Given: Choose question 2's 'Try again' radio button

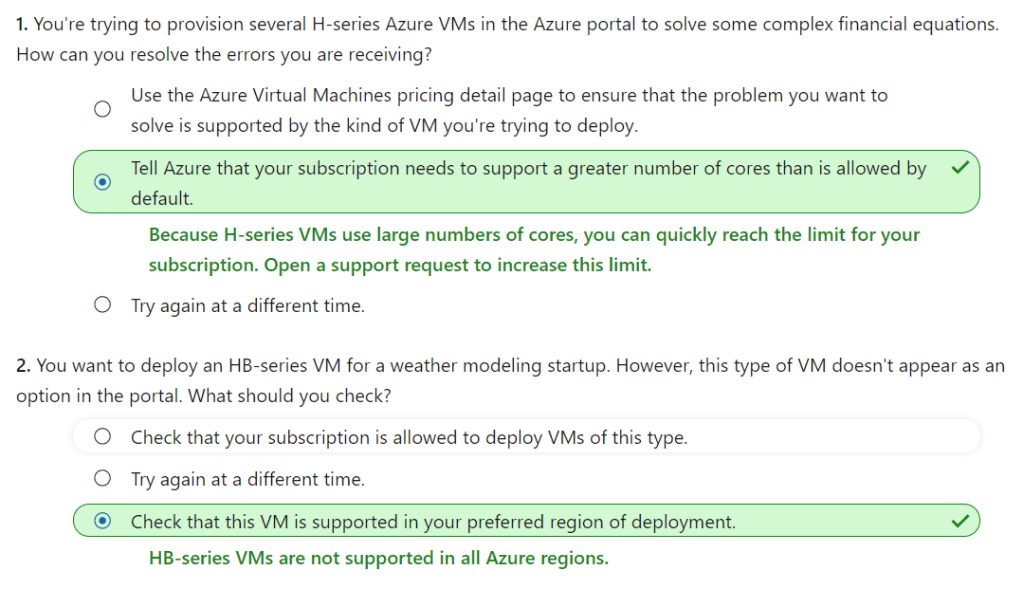Looking at the screenshot, I should 102,479.
